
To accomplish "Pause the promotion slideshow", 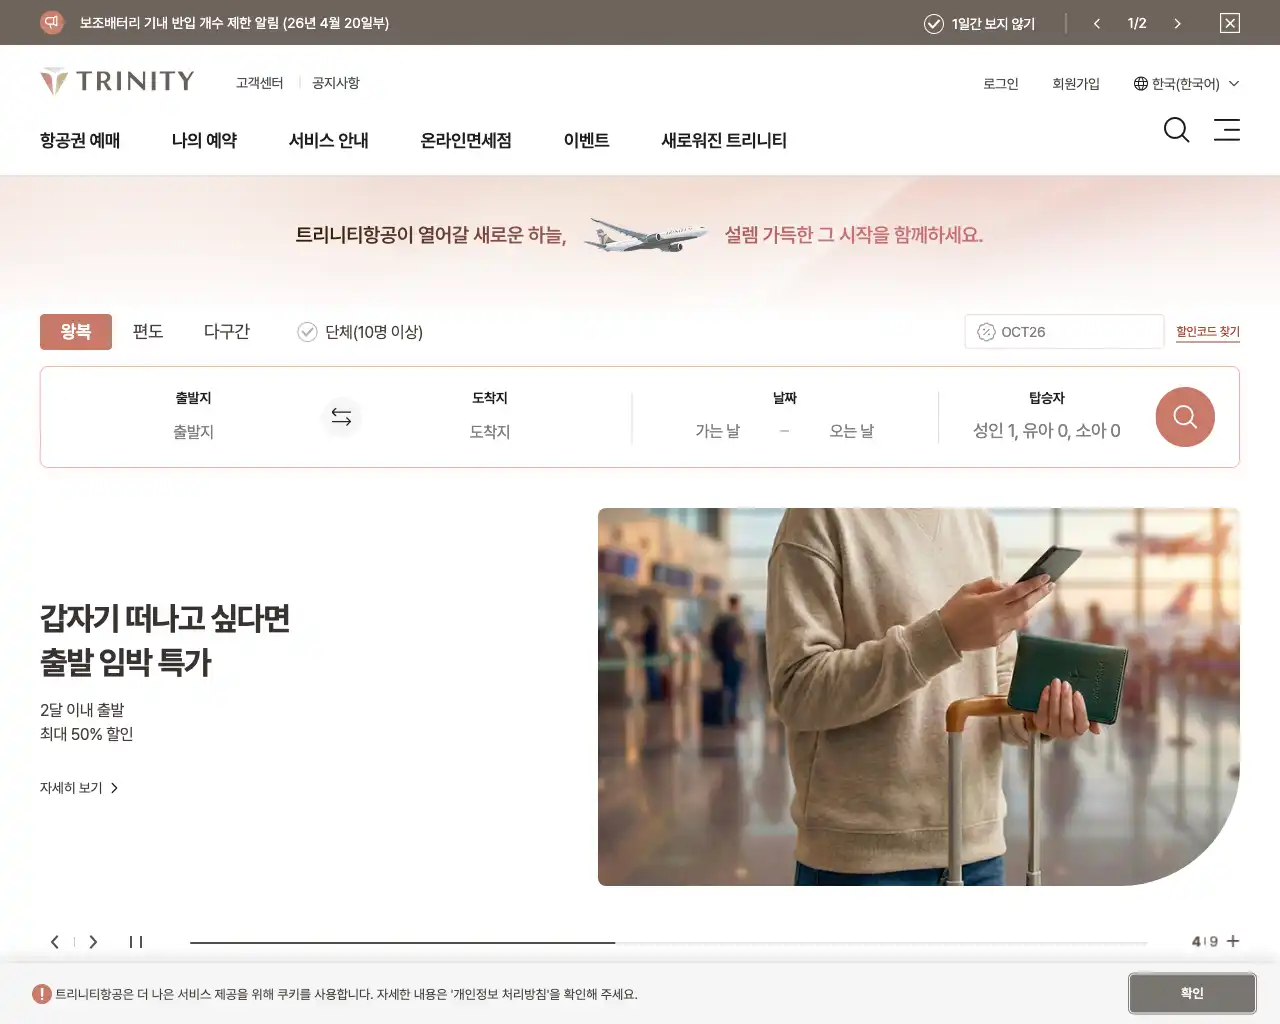I will point(136,942).
